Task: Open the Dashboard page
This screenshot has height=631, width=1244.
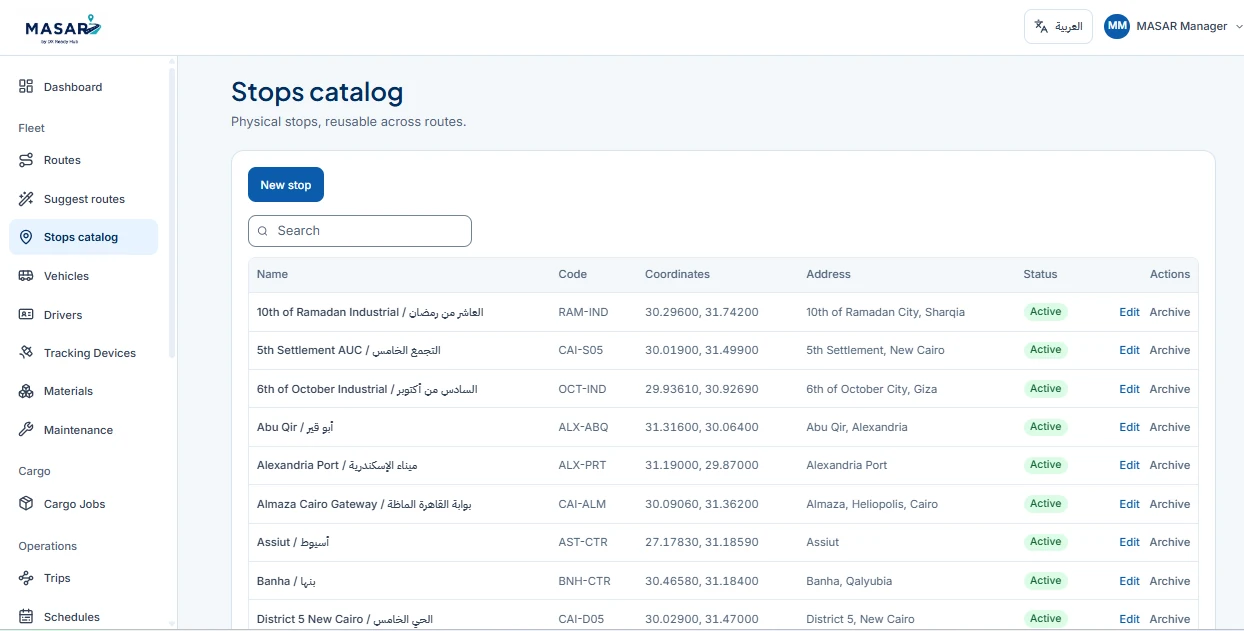Action: pos(83,87)
